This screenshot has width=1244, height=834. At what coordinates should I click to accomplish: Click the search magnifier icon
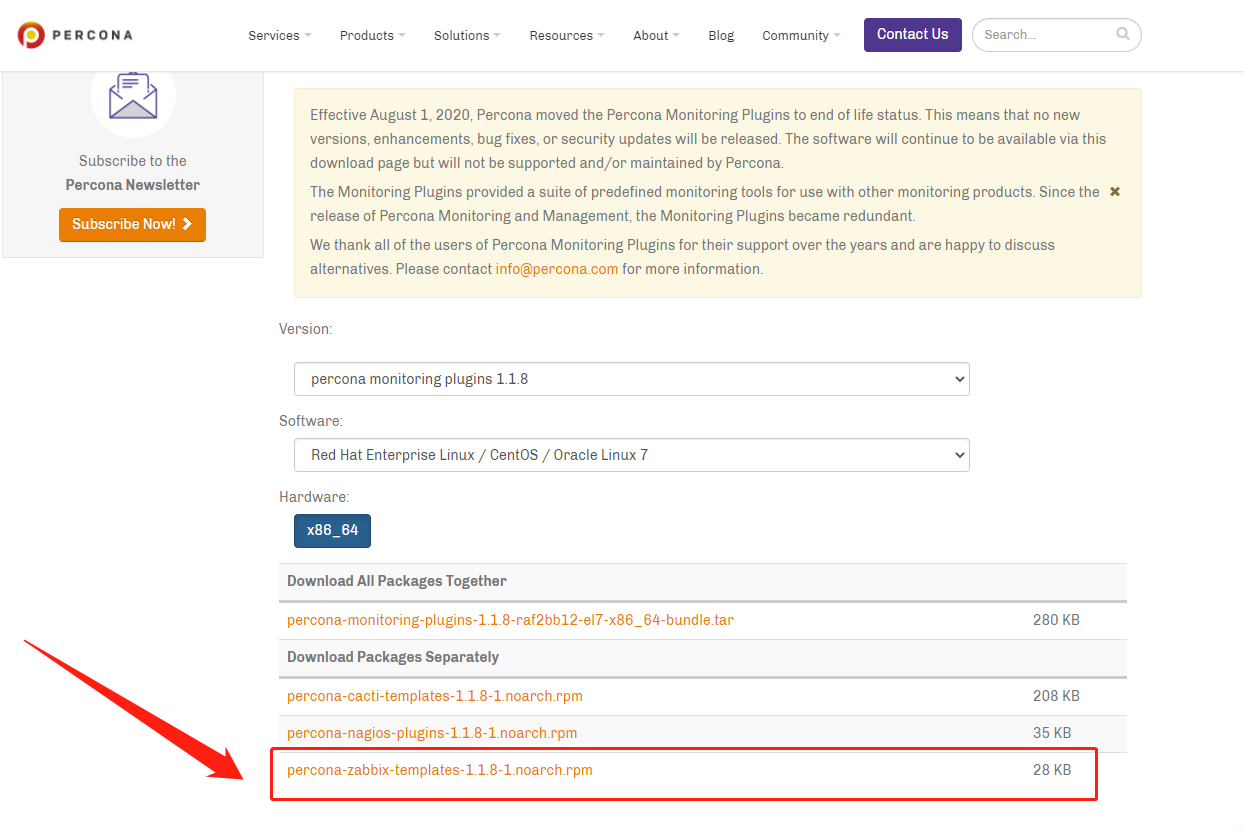(x=1123, y=34)
